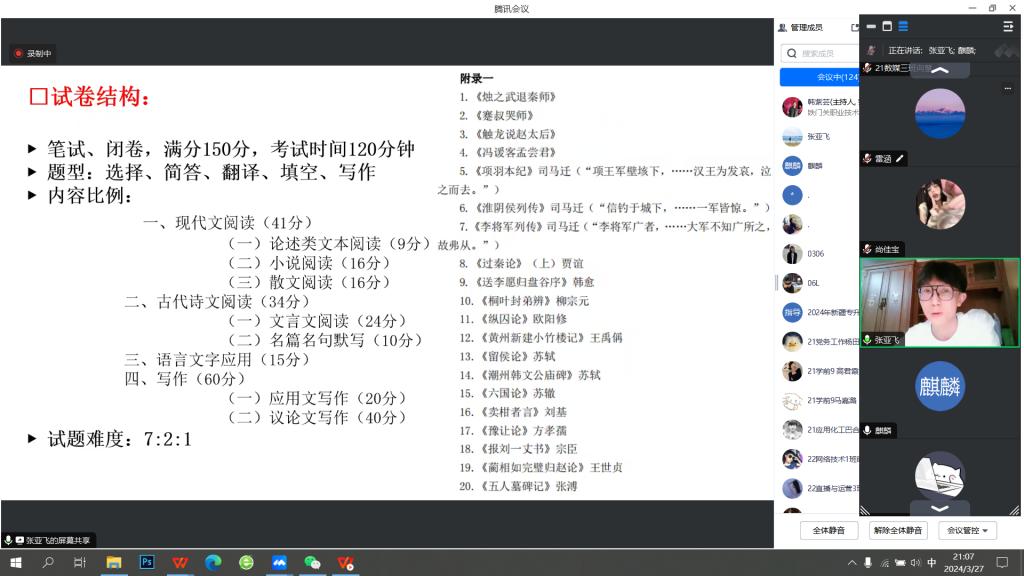This screenshot has width=1024, height=576.
Task: Toggle 麒麟's microphone icon on video tile
Action: click(x=867, y=430)
